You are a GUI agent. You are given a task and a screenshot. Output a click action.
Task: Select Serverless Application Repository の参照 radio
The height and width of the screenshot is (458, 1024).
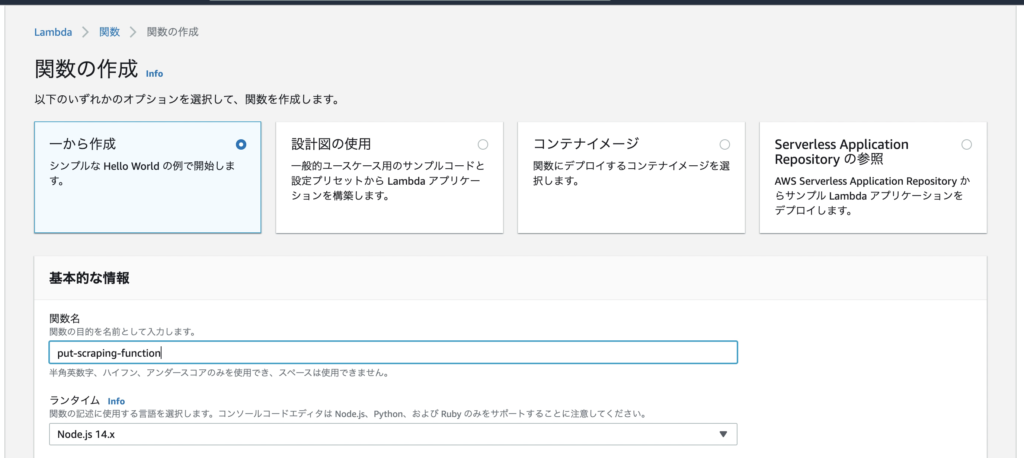point(967,144)
